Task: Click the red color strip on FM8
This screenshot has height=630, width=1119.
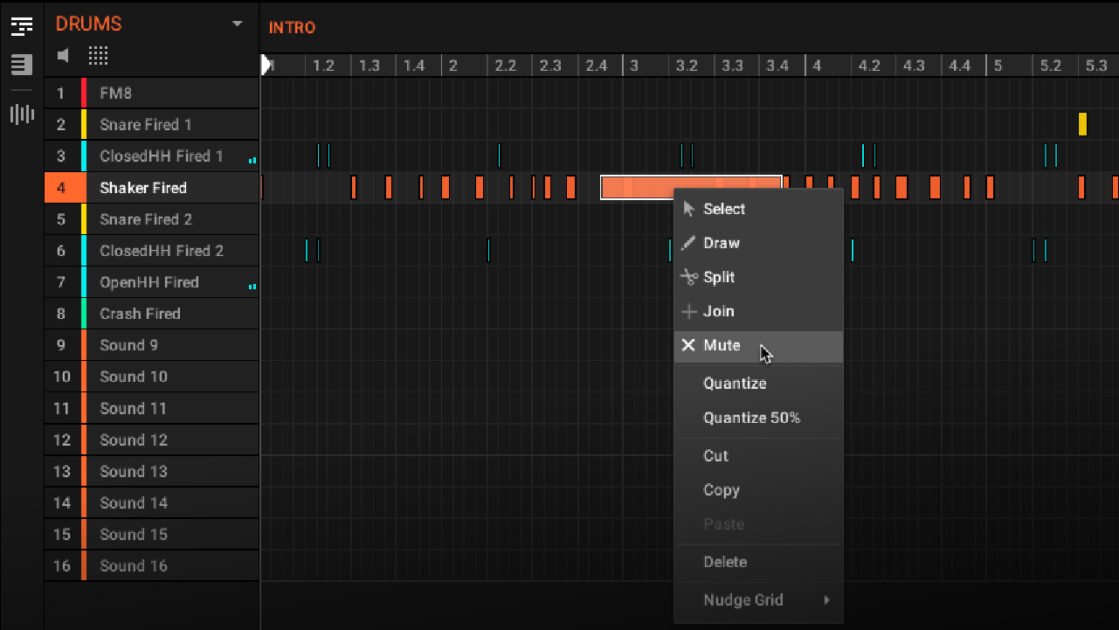Action: [83, 93]
